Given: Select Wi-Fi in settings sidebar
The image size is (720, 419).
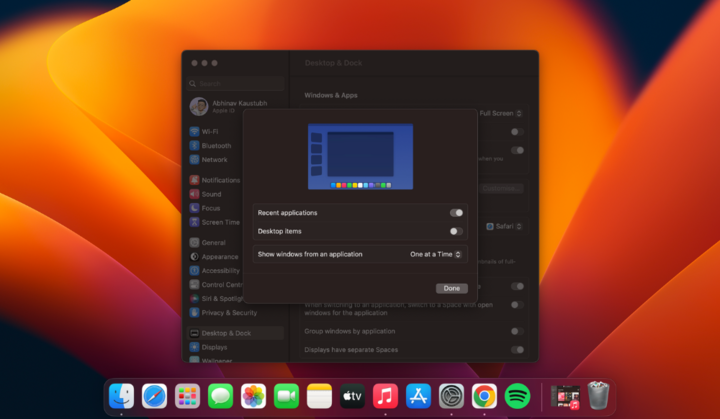Looking at the screenshot, I should click(204, 131).
